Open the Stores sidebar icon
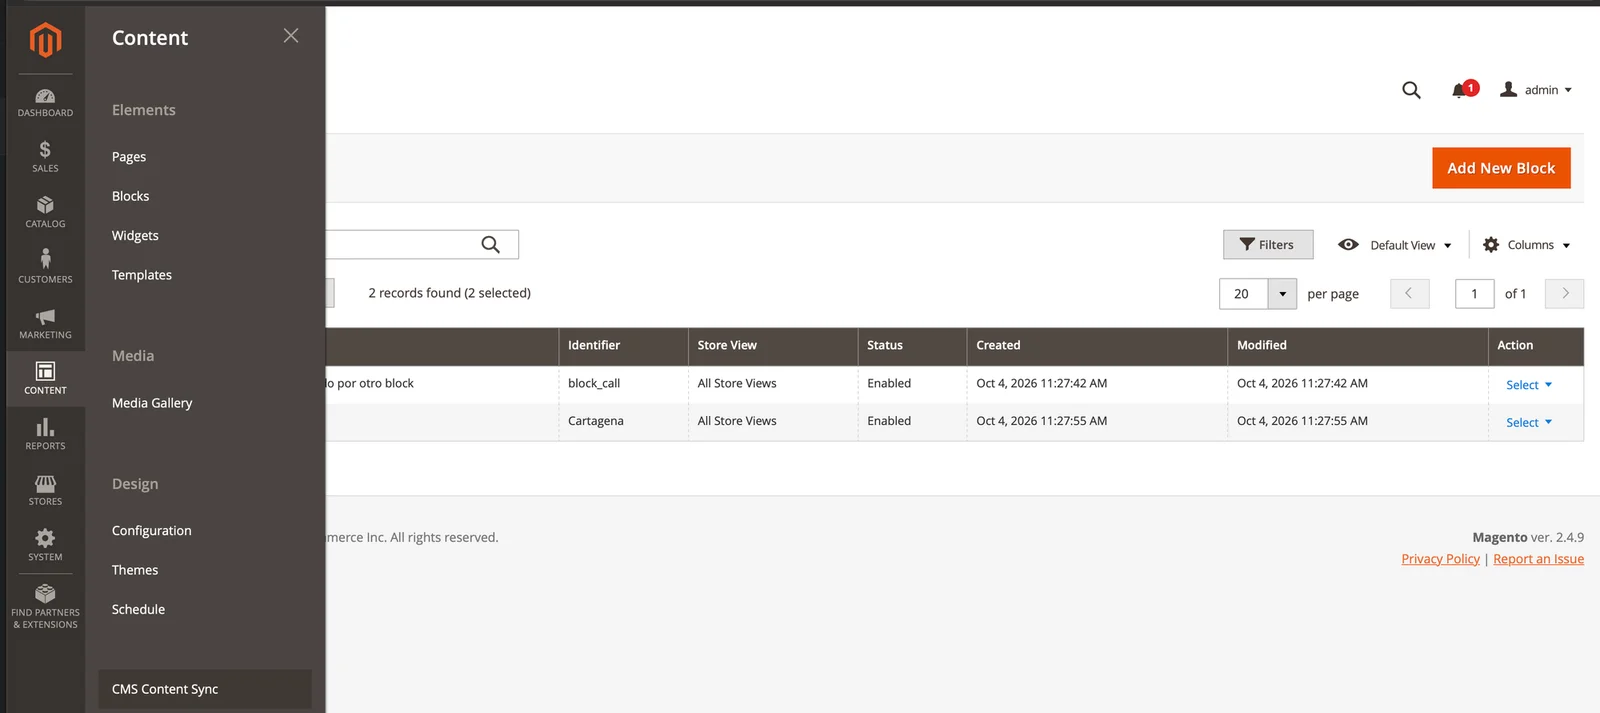 coord(45,490)
